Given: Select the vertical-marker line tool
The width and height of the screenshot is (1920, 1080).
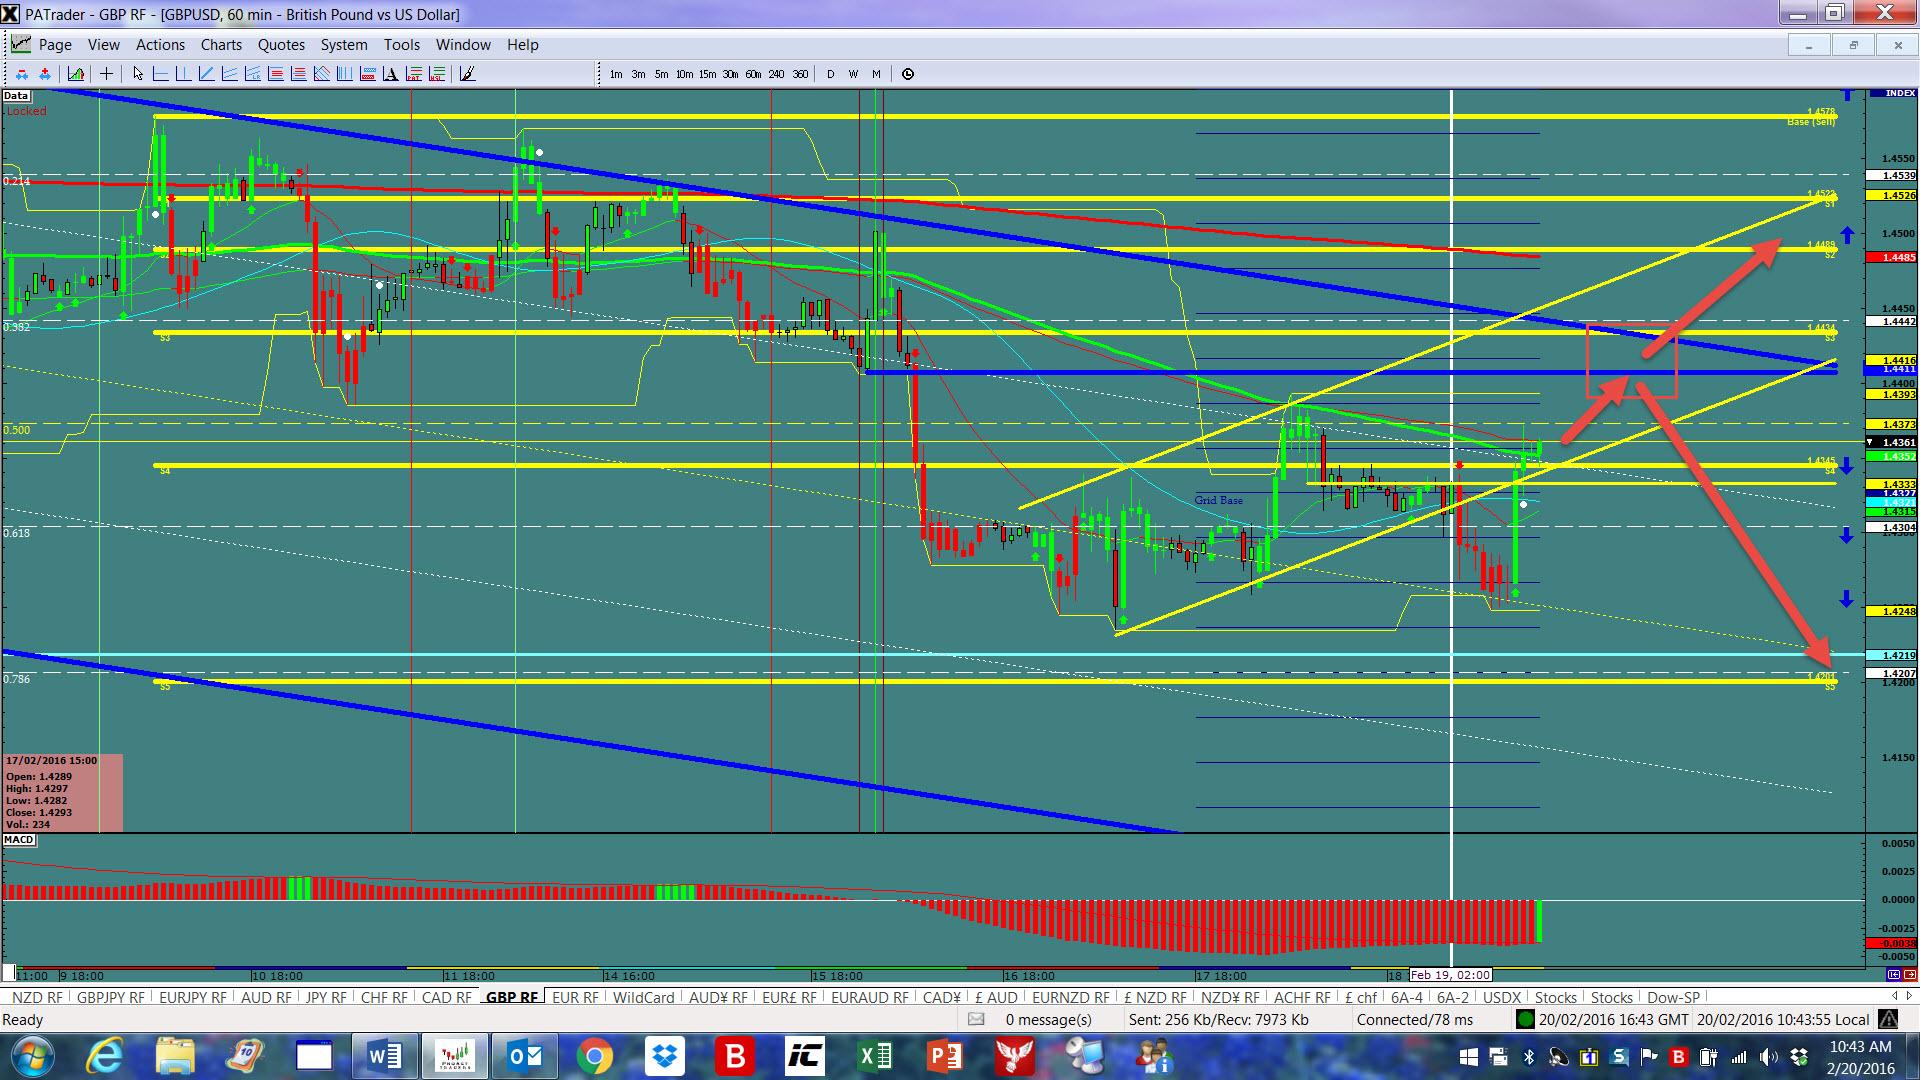Looking at the screenshot, I should coord(183,73).
